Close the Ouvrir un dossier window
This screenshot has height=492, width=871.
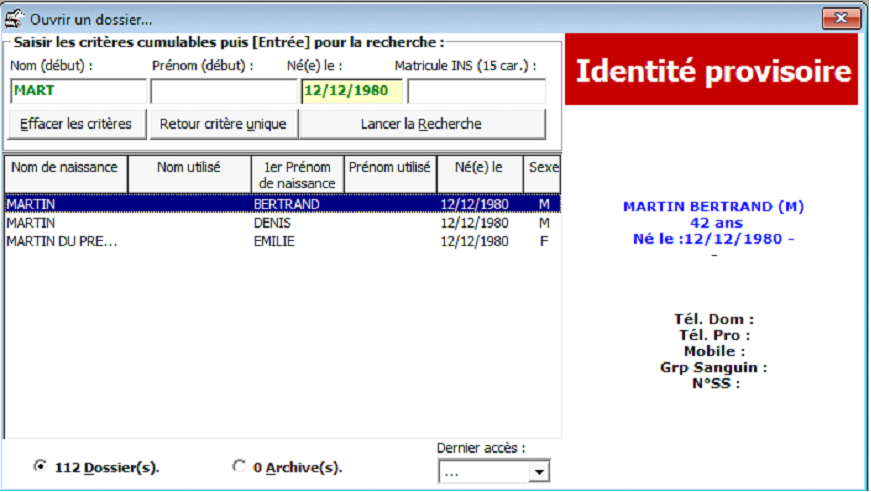click(842, 19)
